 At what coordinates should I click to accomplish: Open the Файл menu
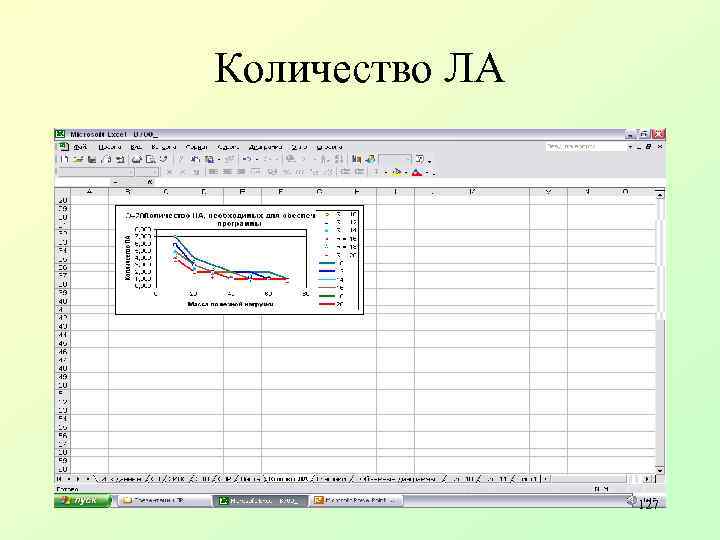79,147
